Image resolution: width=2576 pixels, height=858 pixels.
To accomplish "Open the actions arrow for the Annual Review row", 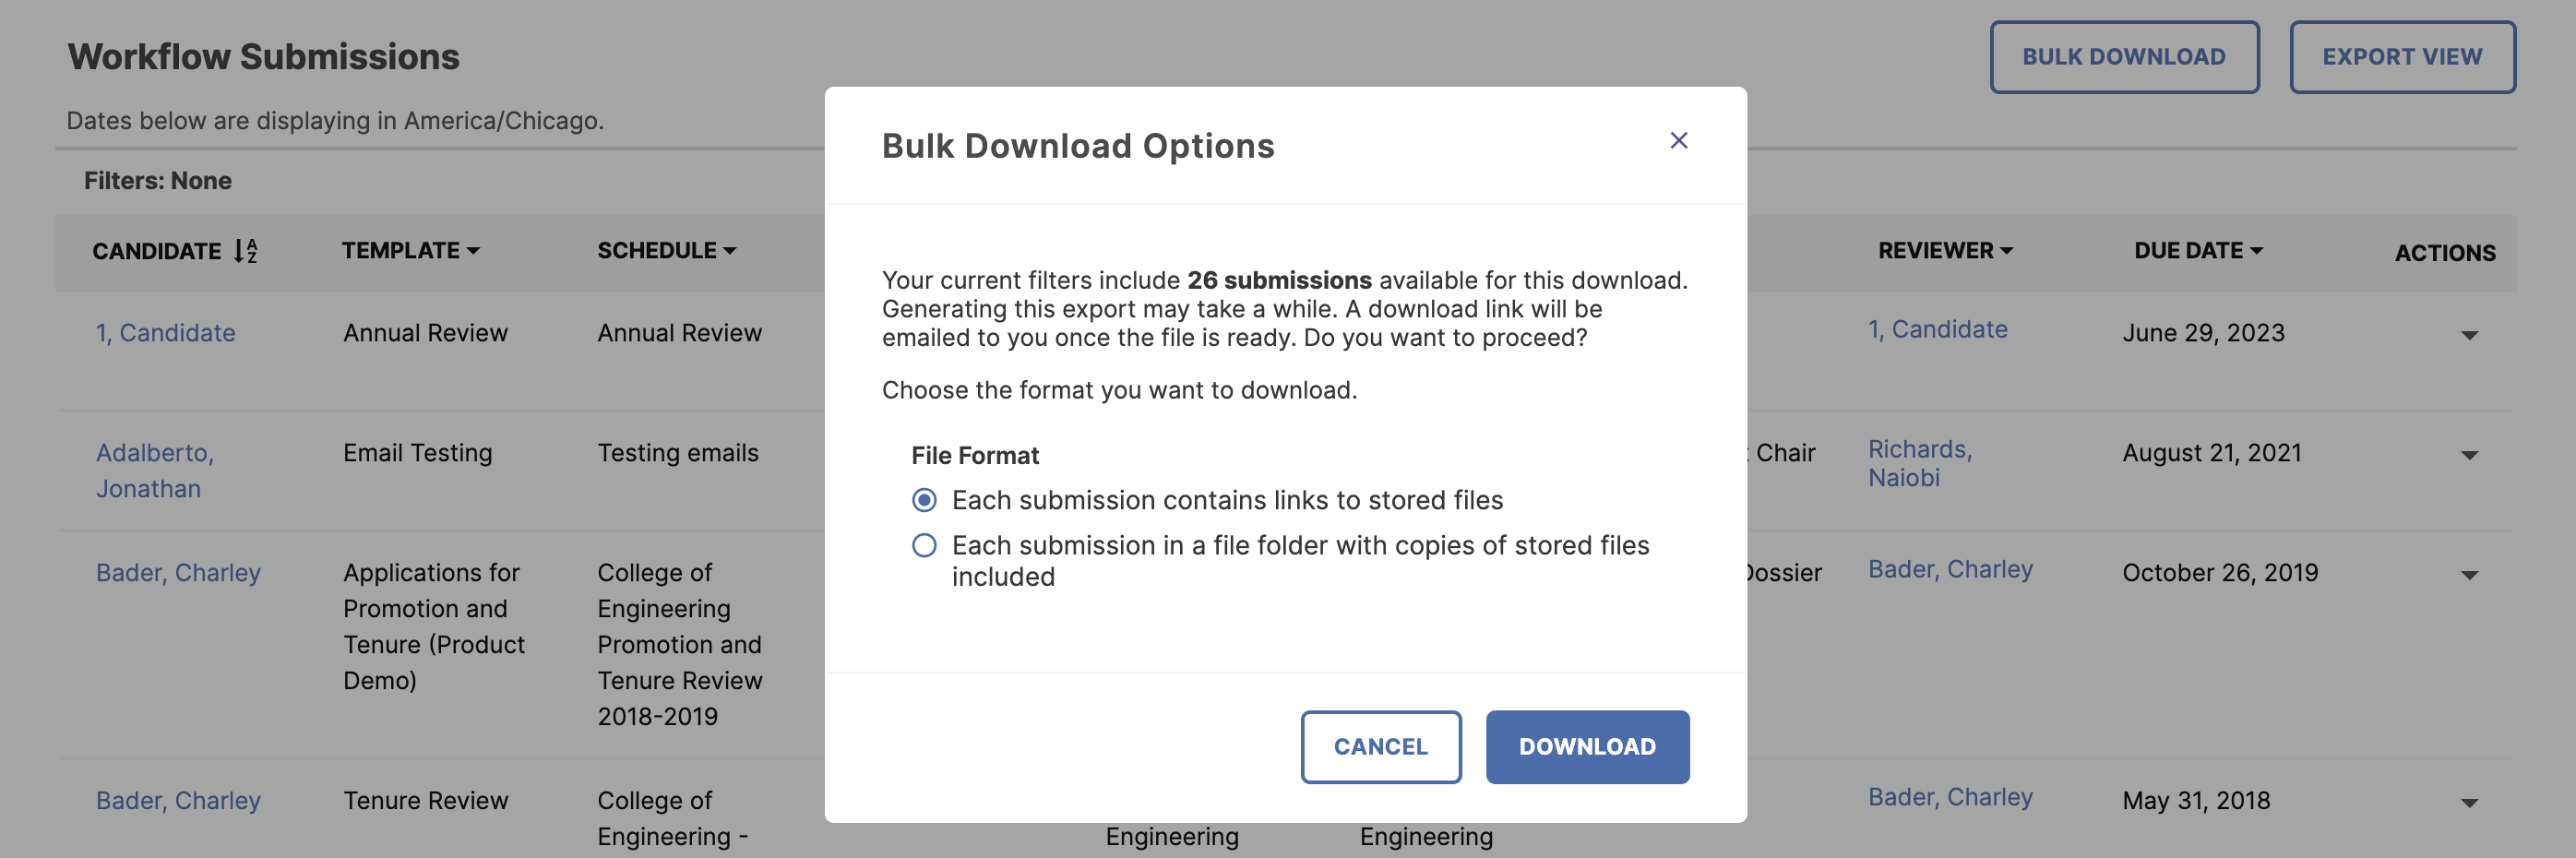I will [x=2469, y=334].
